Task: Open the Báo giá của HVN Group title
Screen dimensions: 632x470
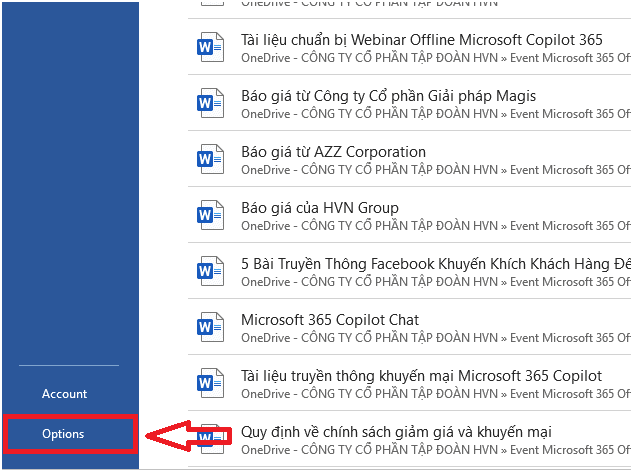Action: 320,208
